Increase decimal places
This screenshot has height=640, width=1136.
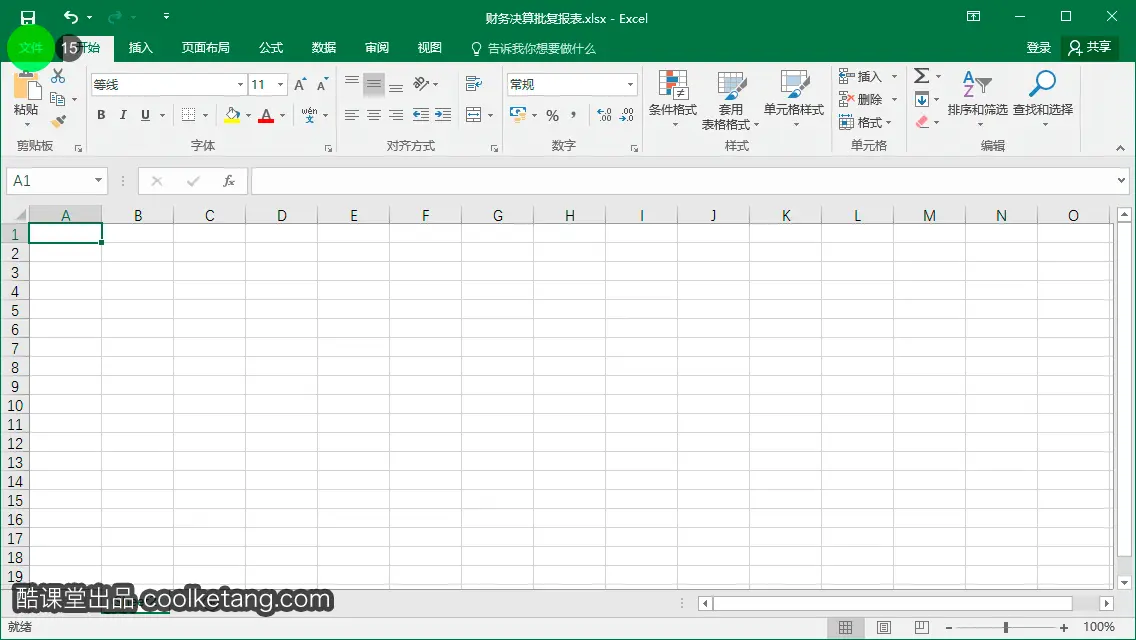(604, 115)
